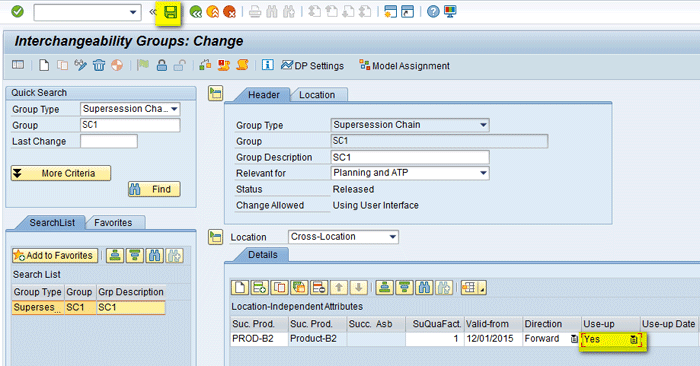This screenshot has width=700, height=366.
Task: Click the green Enter checkmark icon
Action: (17, 12)
